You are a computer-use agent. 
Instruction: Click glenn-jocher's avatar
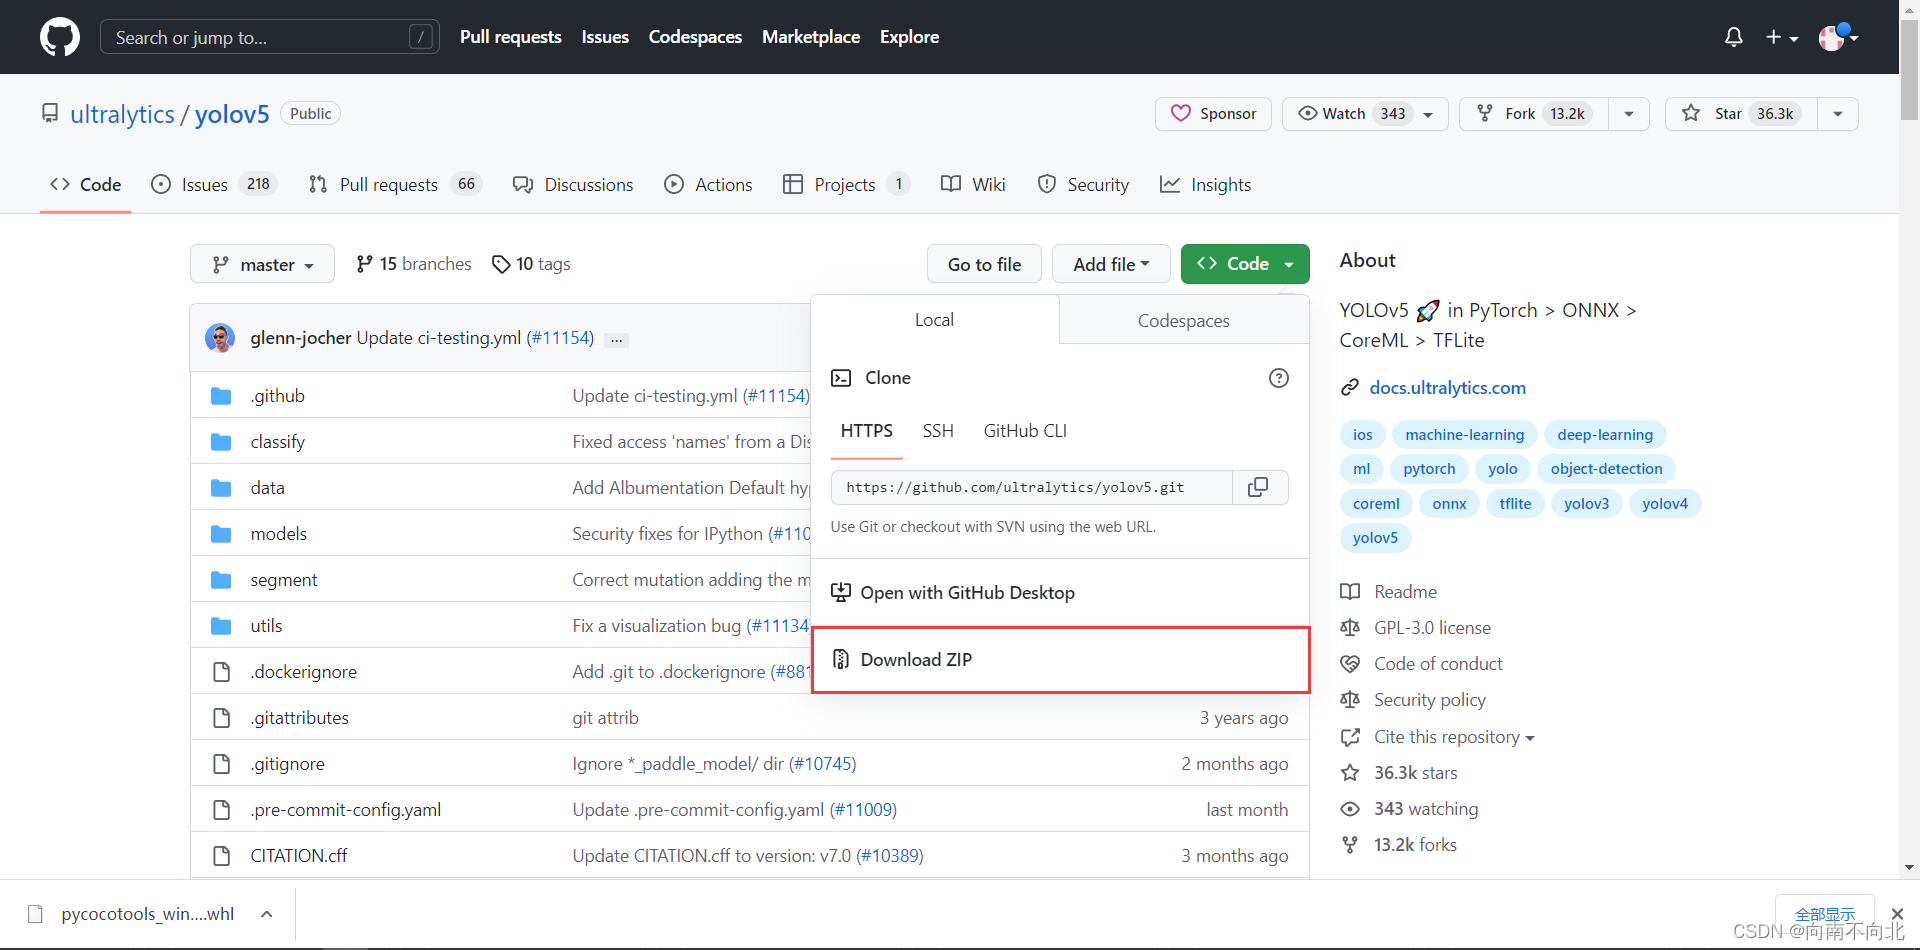pyautogui.click(x=220, y=338)
